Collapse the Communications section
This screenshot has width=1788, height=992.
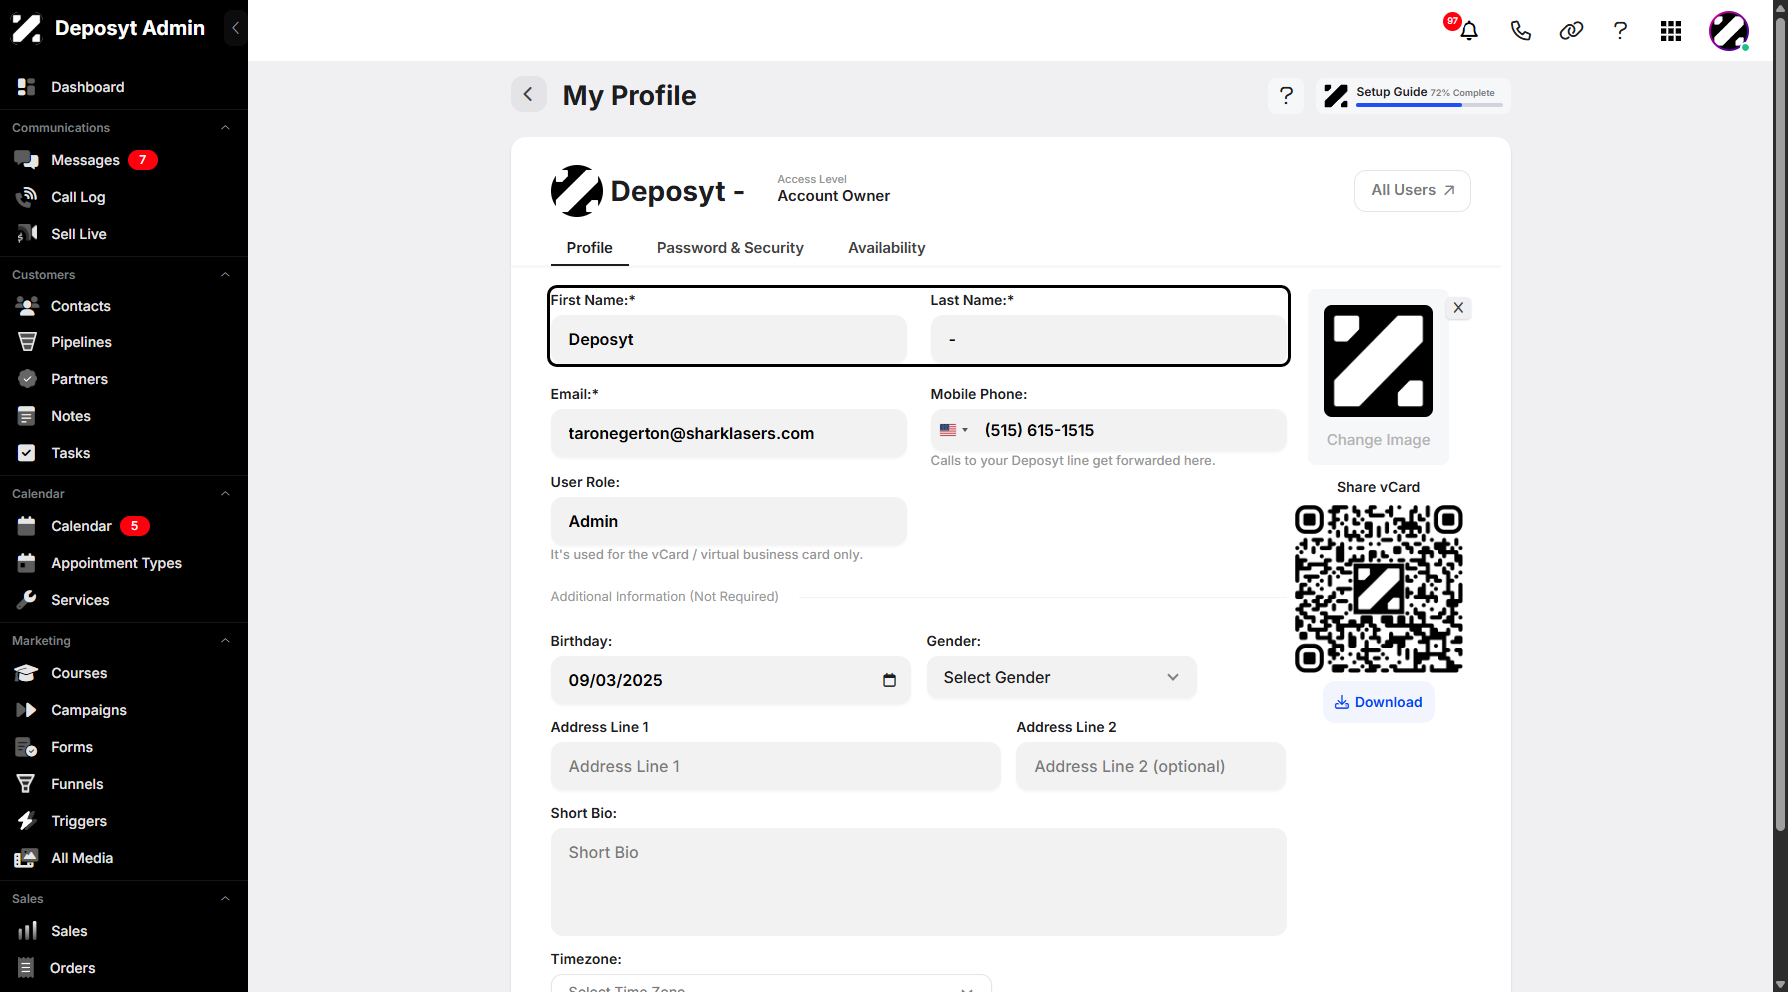(225, 128)
